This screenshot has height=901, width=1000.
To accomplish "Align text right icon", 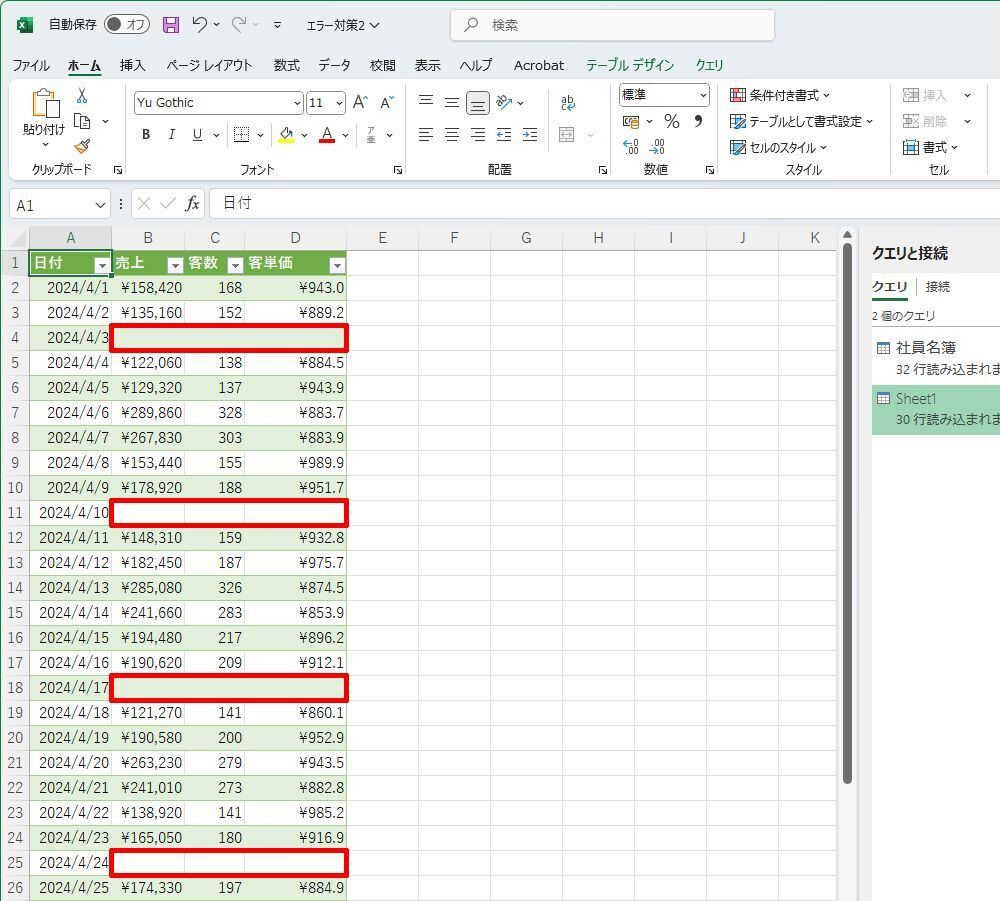I will tap(478, 135).
